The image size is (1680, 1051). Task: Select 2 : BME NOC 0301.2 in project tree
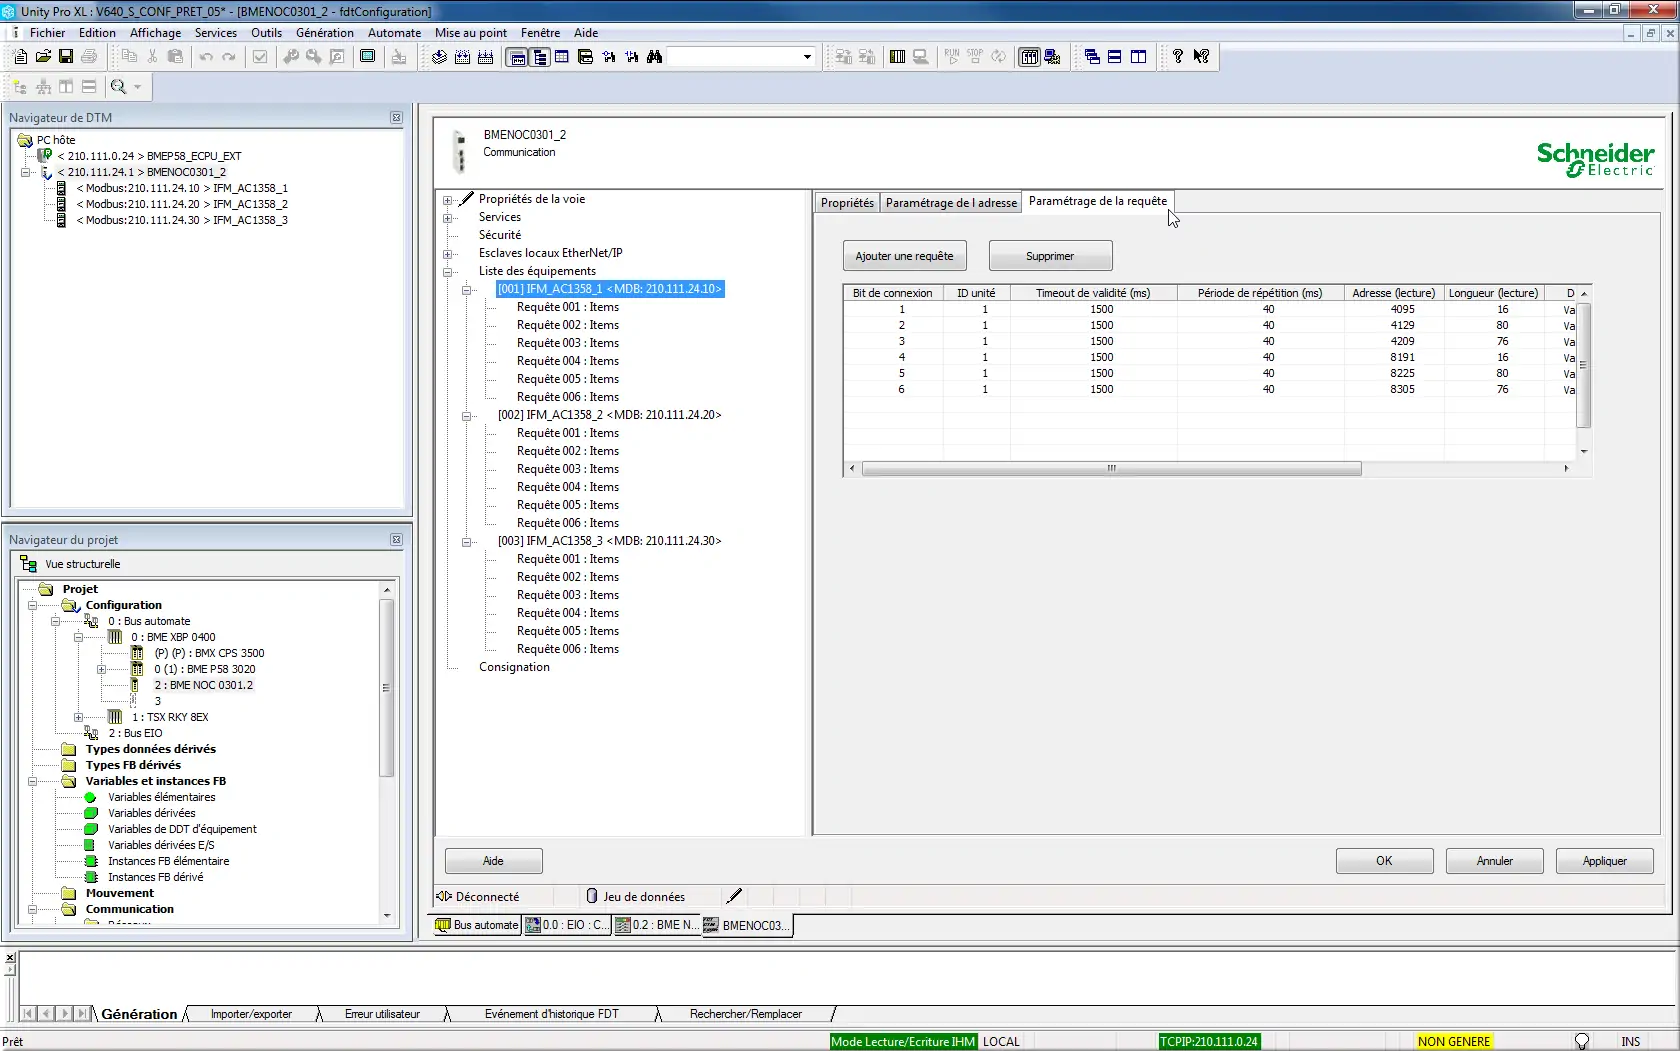(x=203, y=685)
